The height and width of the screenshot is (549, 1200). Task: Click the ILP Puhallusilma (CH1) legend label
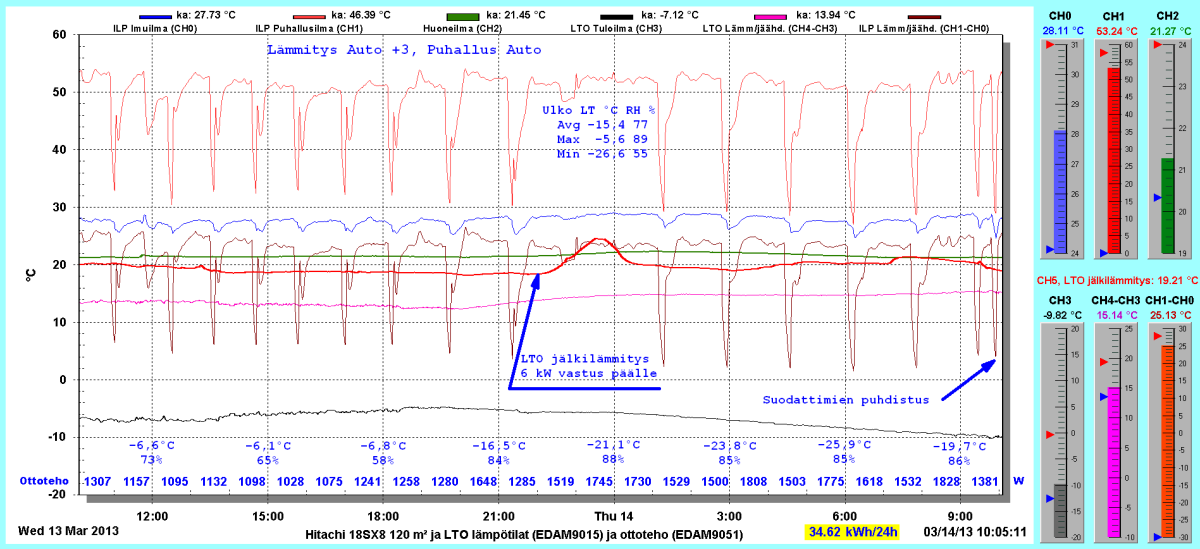coord(309,29)
